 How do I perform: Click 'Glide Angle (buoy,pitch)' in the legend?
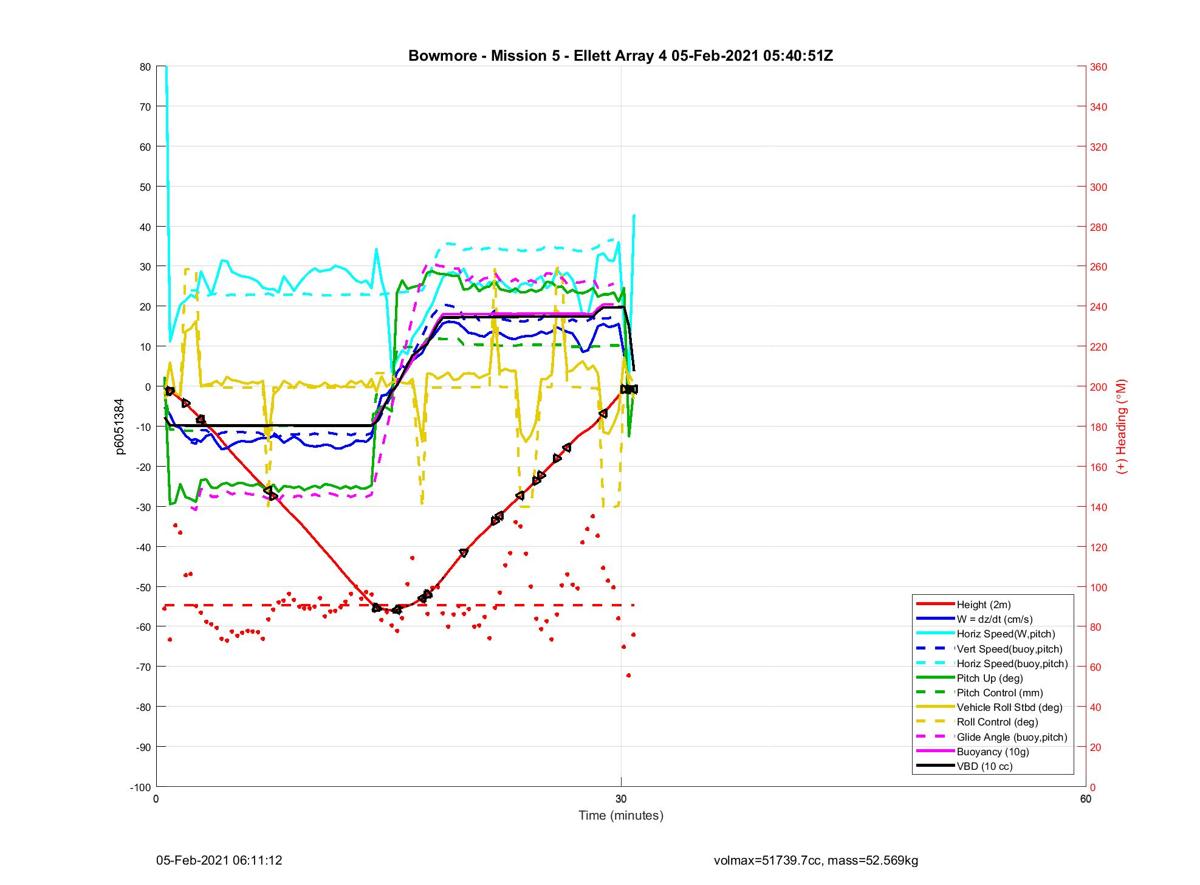(1012, 737)
